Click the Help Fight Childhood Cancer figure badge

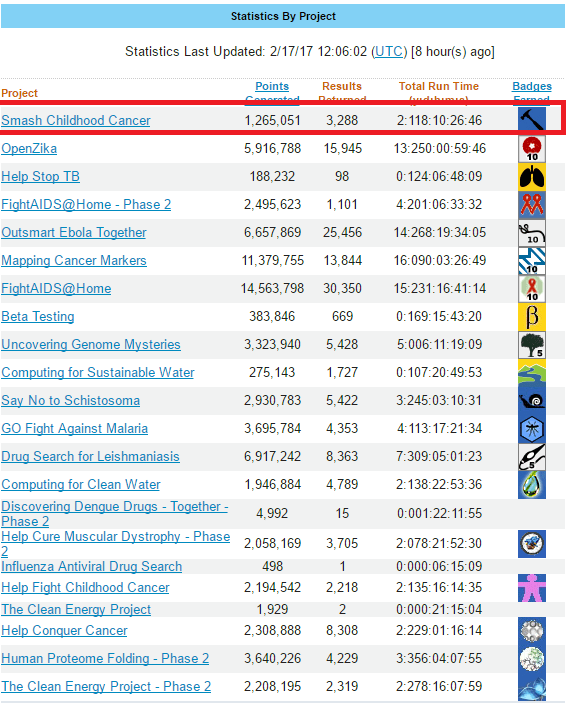pos(532,588)
